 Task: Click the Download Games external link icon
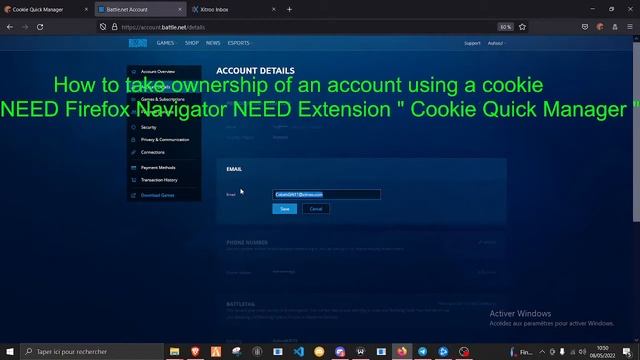pyautogui.click(x=133, y=196)
